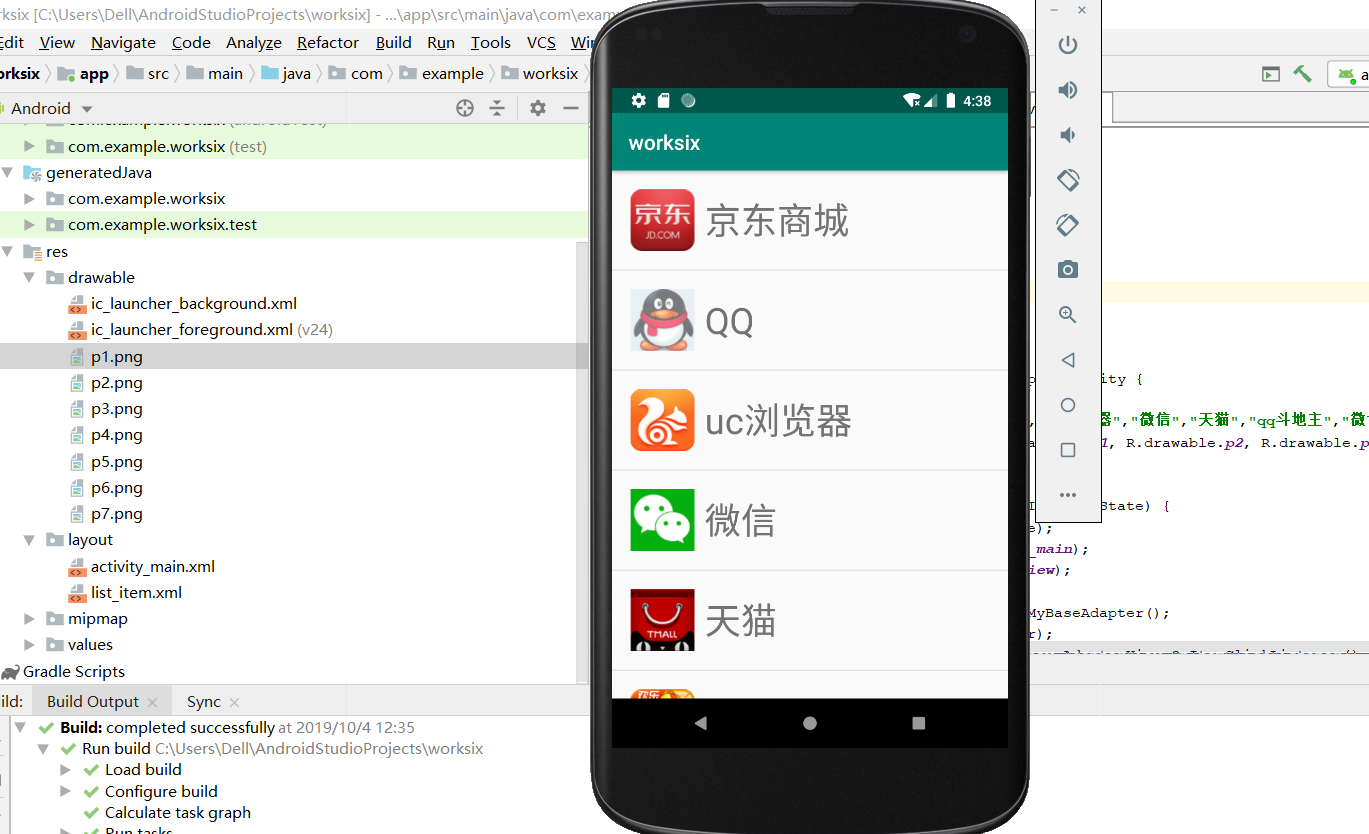Select activity_main.xml layout file

click(x=153, y=566)
